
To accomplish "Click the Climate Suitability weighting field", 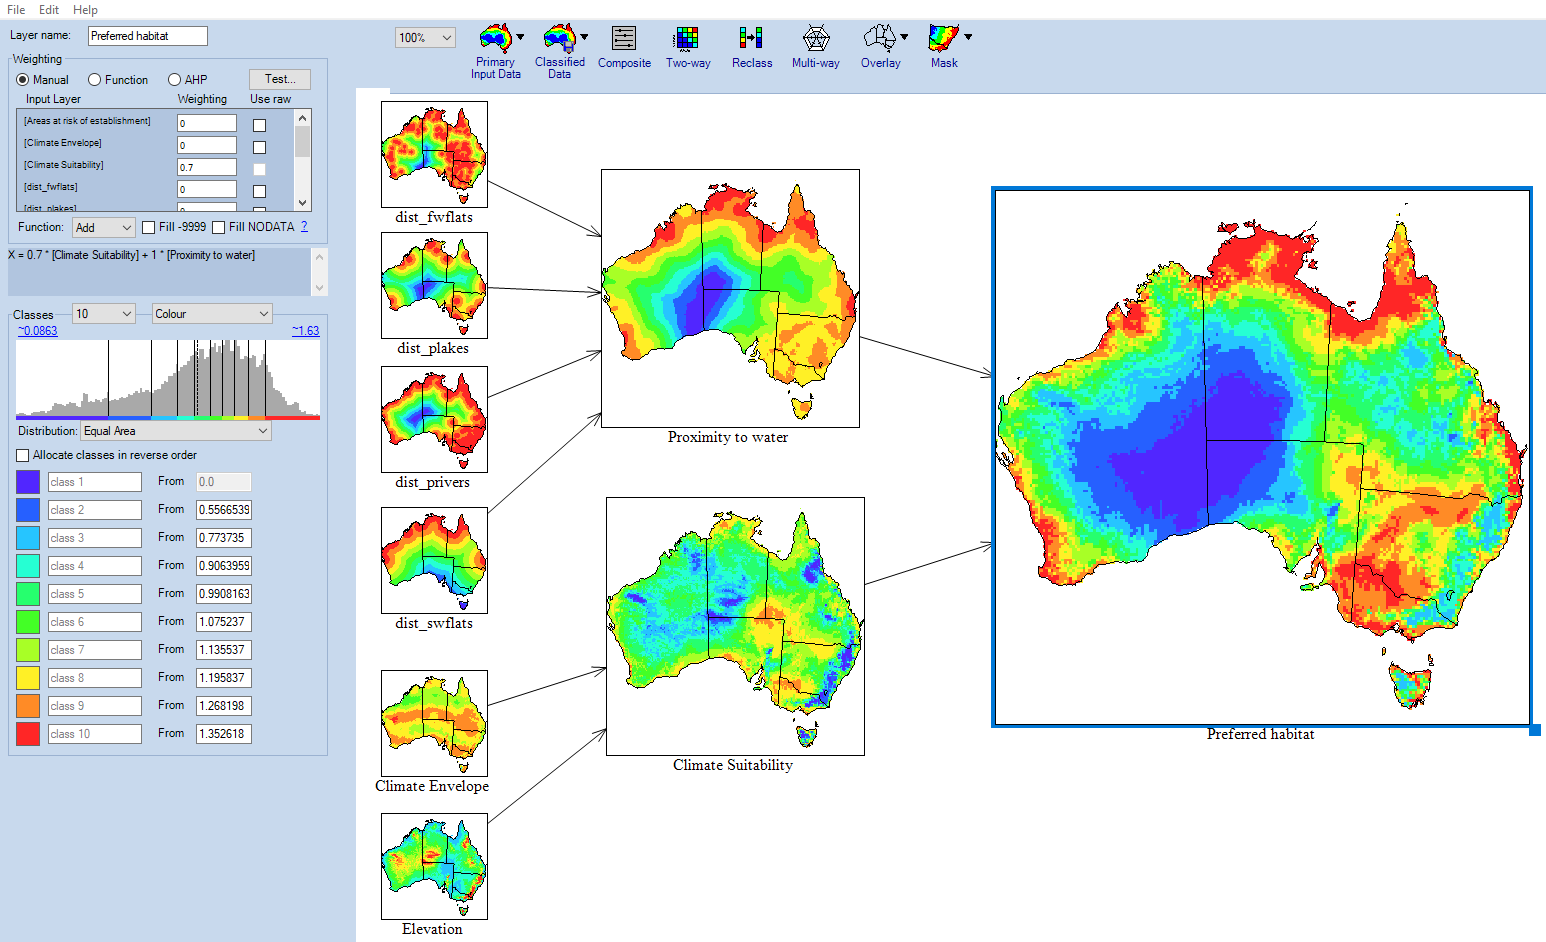I will (x=207, y=167).
